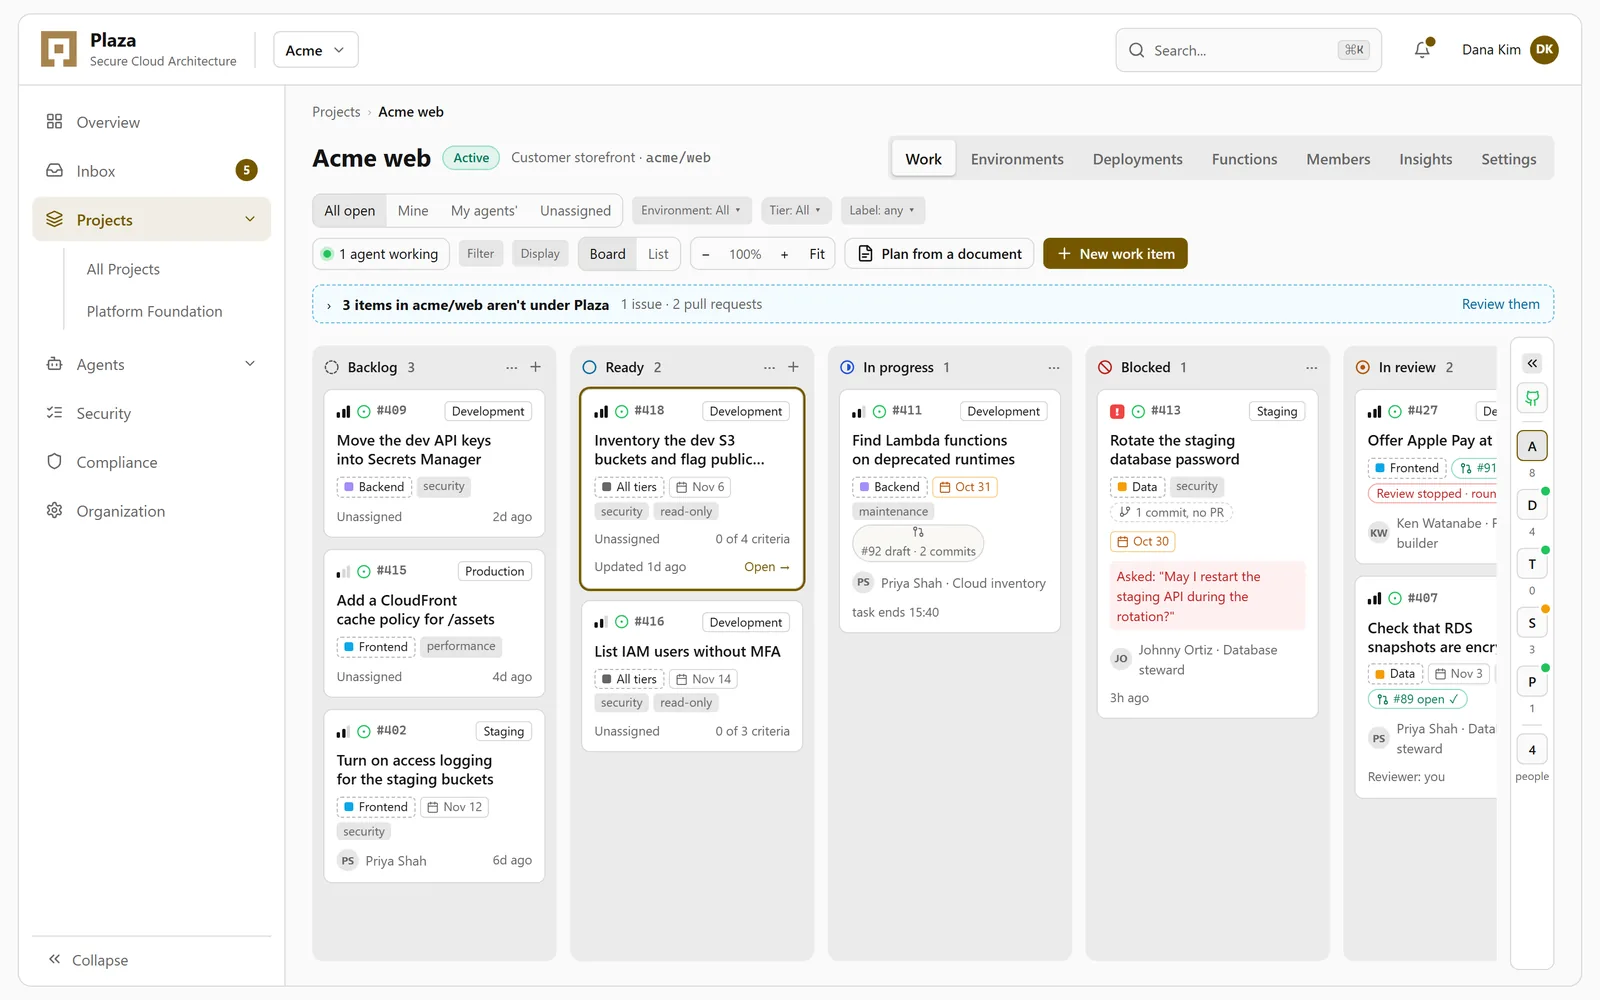This screenshot has width=1600, height=1000.
Task: Switch to the Environments tab
Action: (x=1017, y=159)
